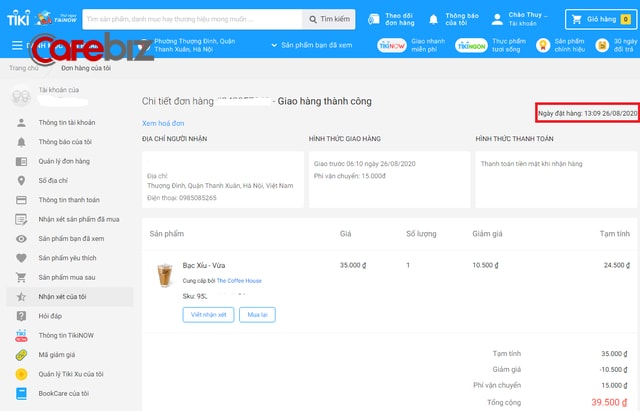Viewport: 640px width, 411px height.
Task: Click the Đơn hàng của tôi breadcrumb
Action: tap(86, 68)
